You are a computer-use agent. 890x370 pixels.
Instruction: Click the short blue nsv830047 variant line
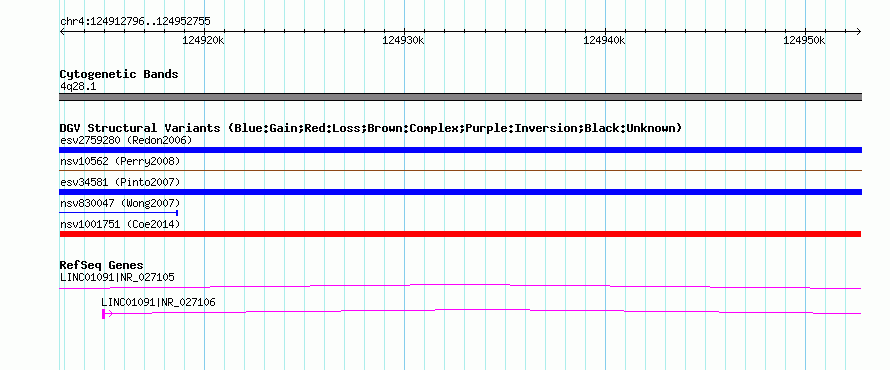pos(119,212)
